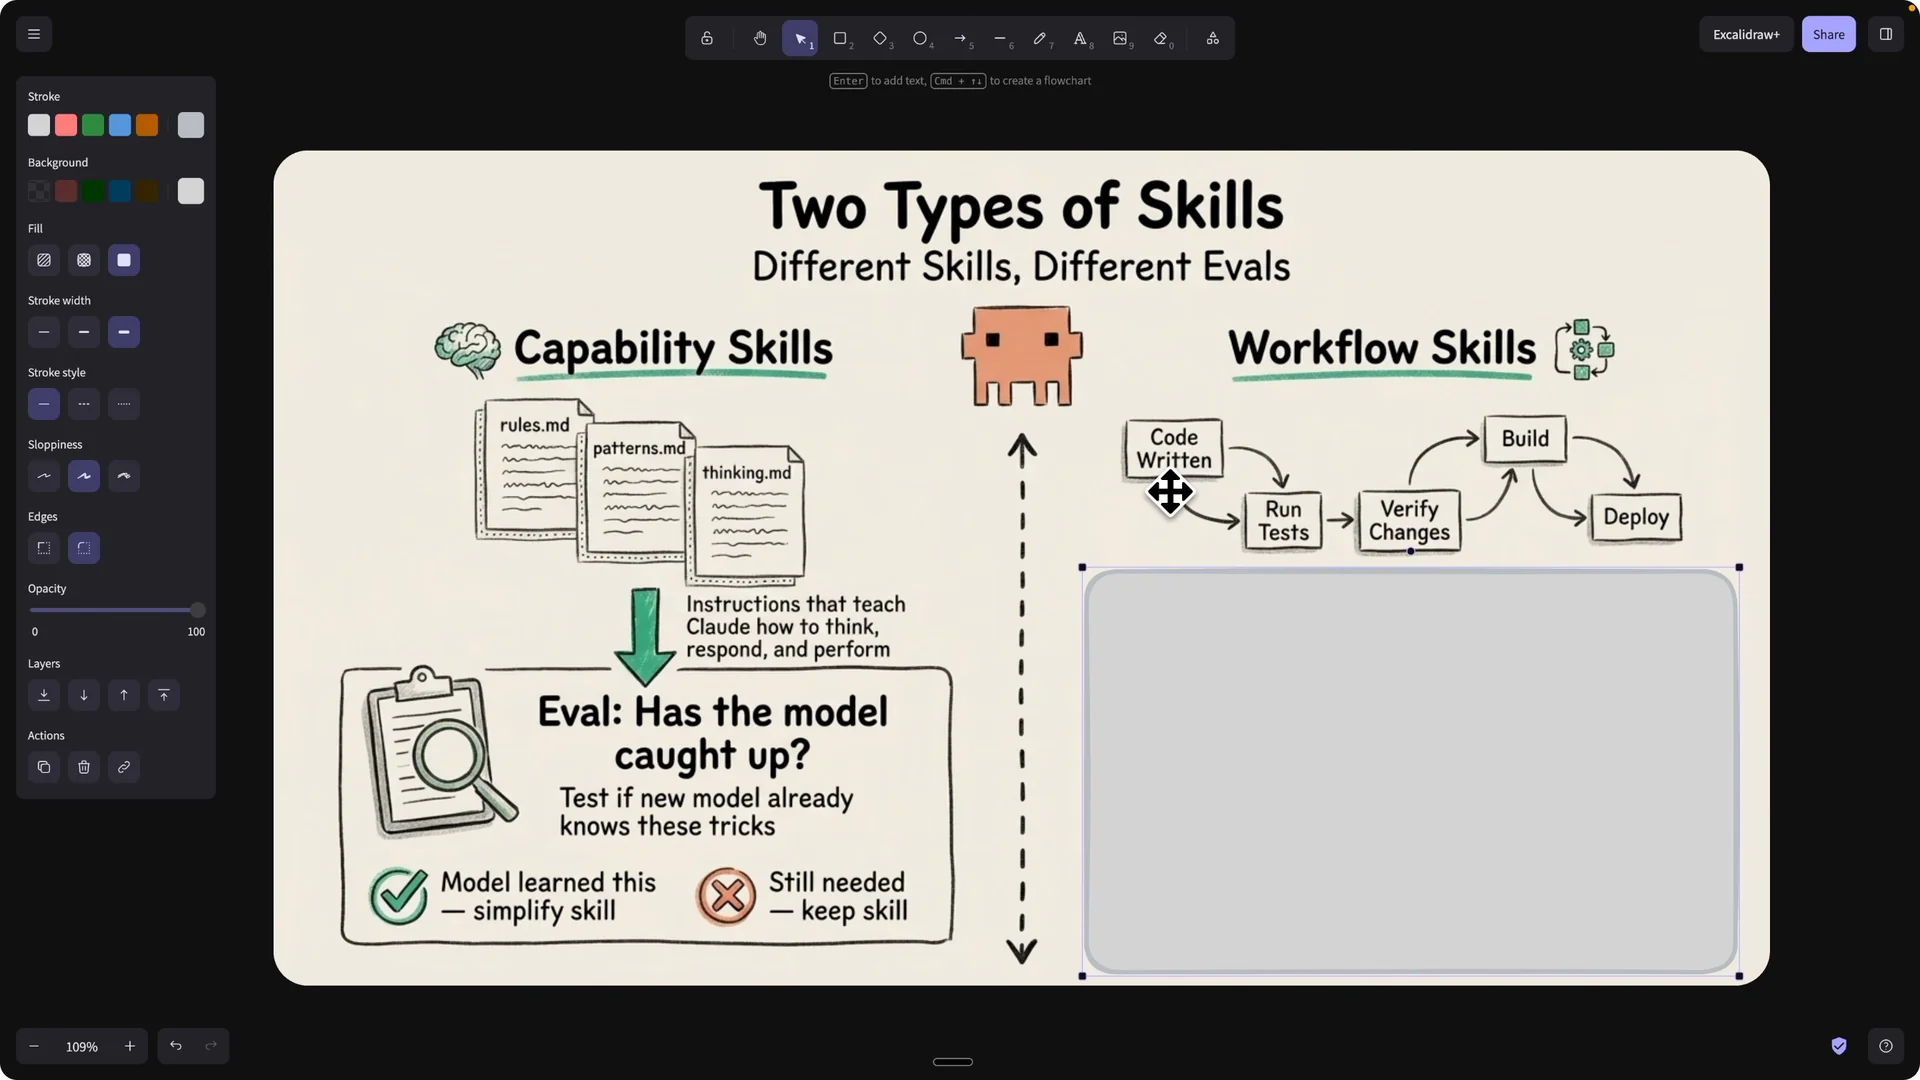Delete the selected element with trash icon
Image resolution: width=1920 pixels, height=1080 pixels.
point(84,767)
